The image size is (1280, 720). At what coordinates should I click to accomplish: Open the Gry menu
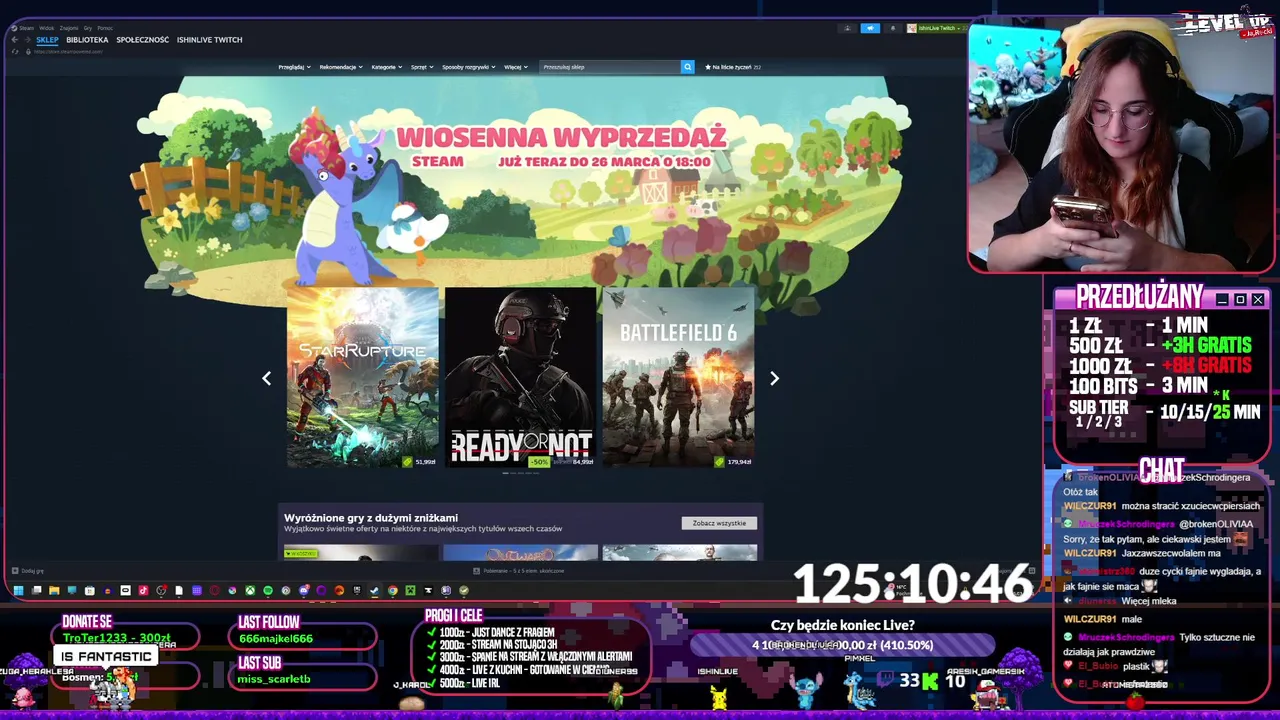coord(88,28)
